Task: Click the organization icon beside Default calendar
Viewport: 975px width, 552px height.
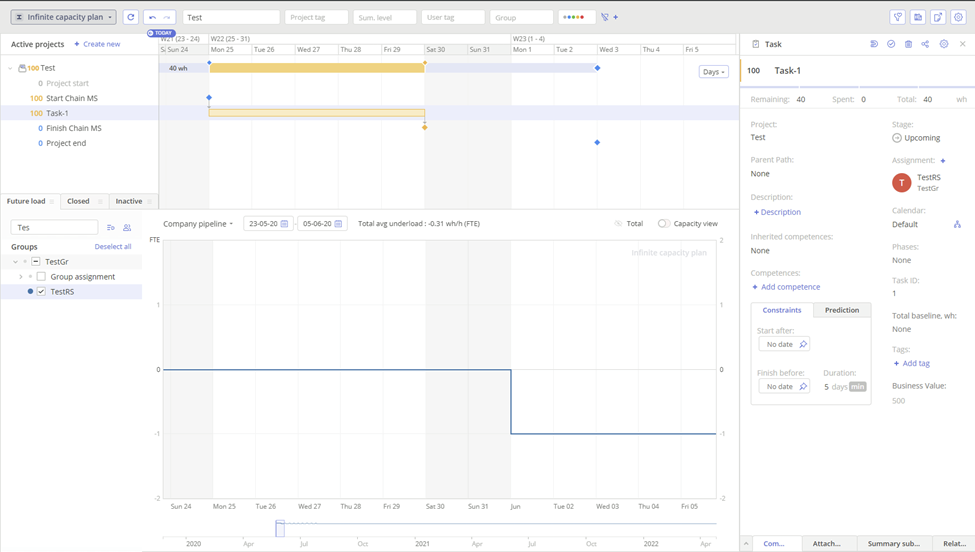Action: click(x=957, y=225)
